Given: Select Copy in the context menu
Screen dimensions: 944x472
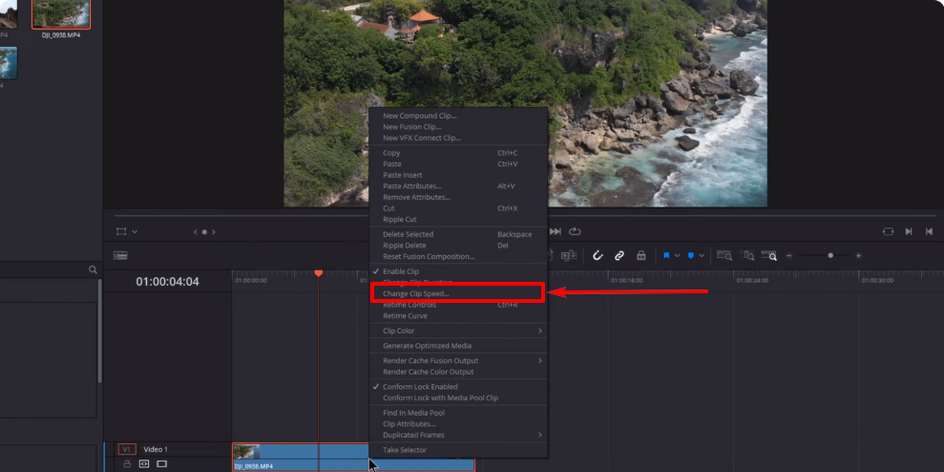Looking at the screenshot, I should pos(458,153).
